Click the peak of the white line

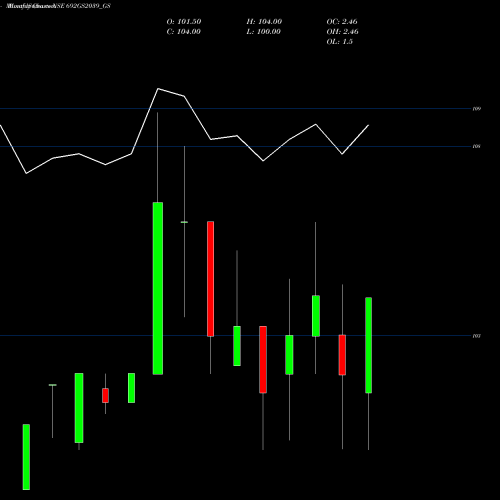point(158,89)
